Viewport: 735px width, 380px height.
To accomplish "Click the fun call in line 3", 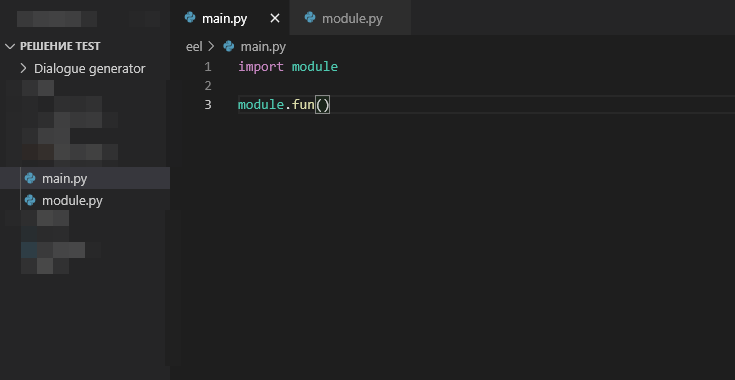I will coord(303,104).
